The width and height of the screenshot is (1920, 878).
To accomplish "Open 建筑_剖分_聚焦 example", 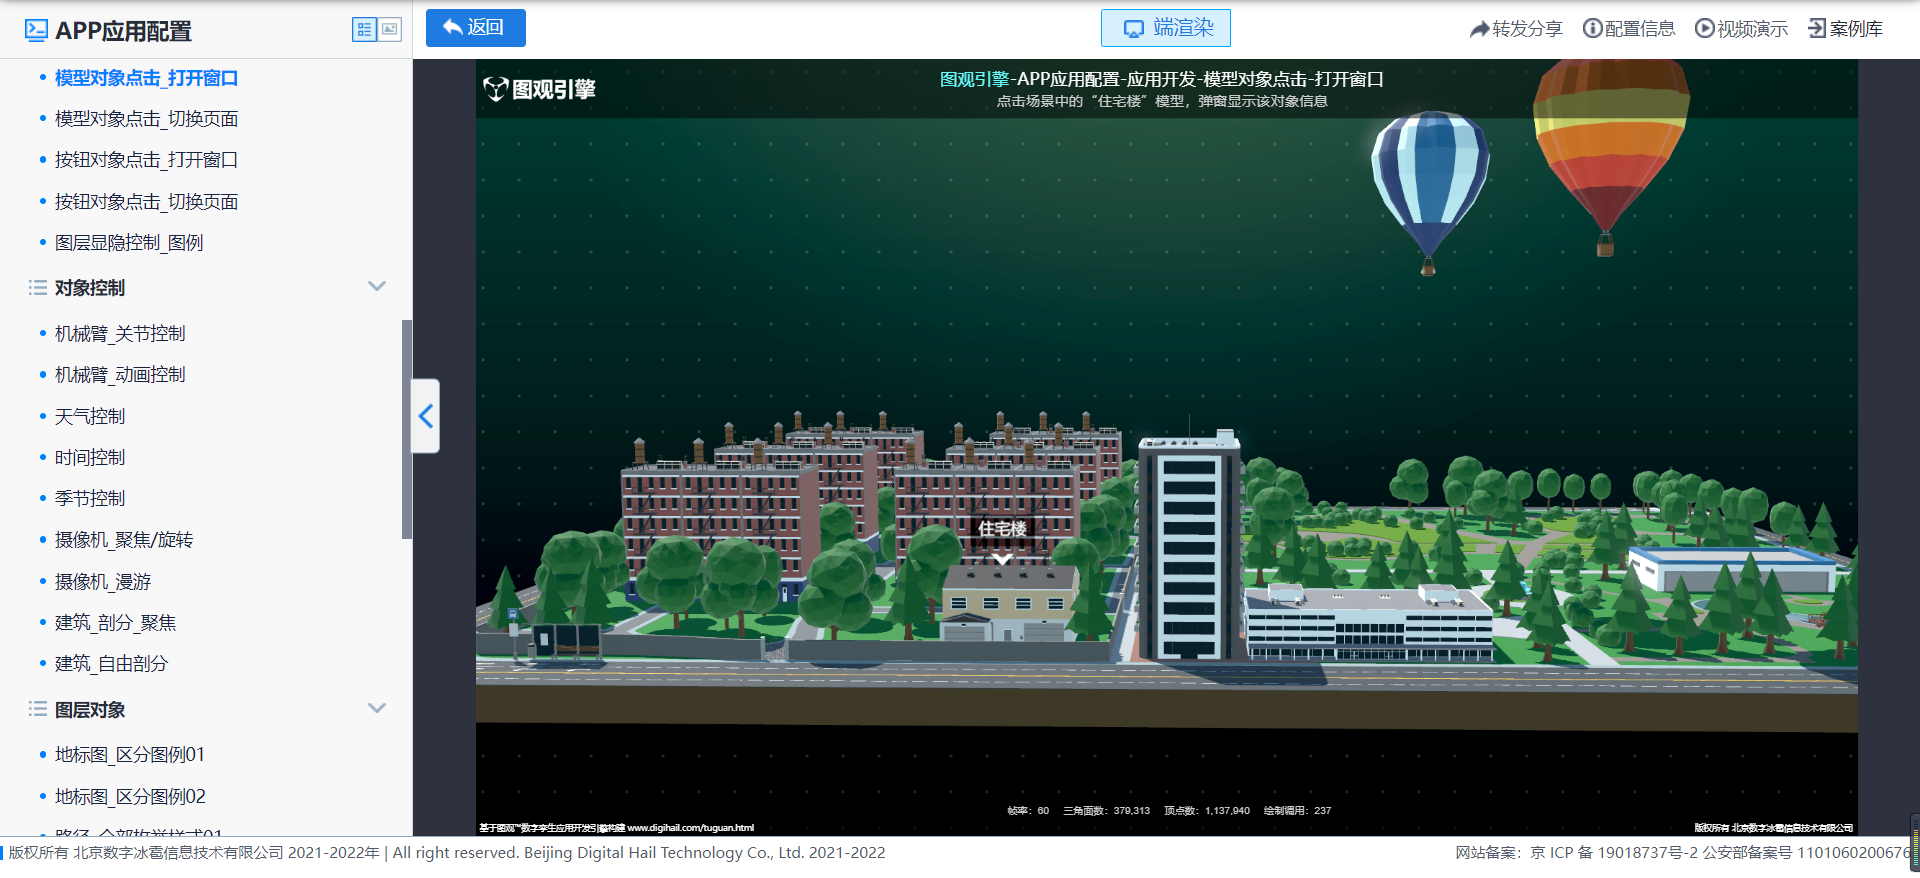I will tap(115, 623).
